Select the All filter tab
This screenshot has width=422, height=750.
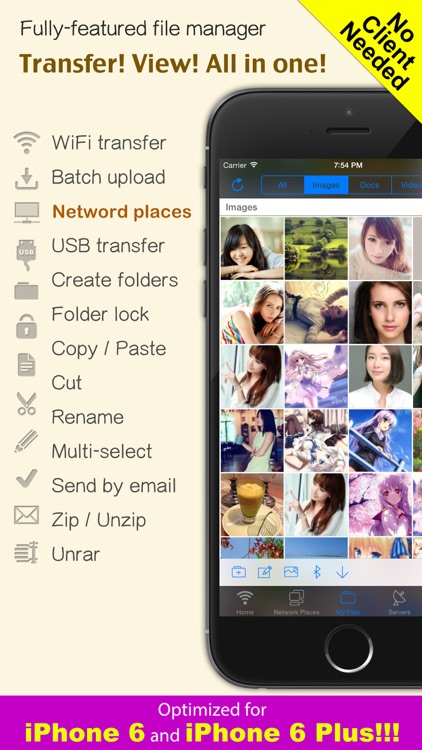(x=282, y=185)
